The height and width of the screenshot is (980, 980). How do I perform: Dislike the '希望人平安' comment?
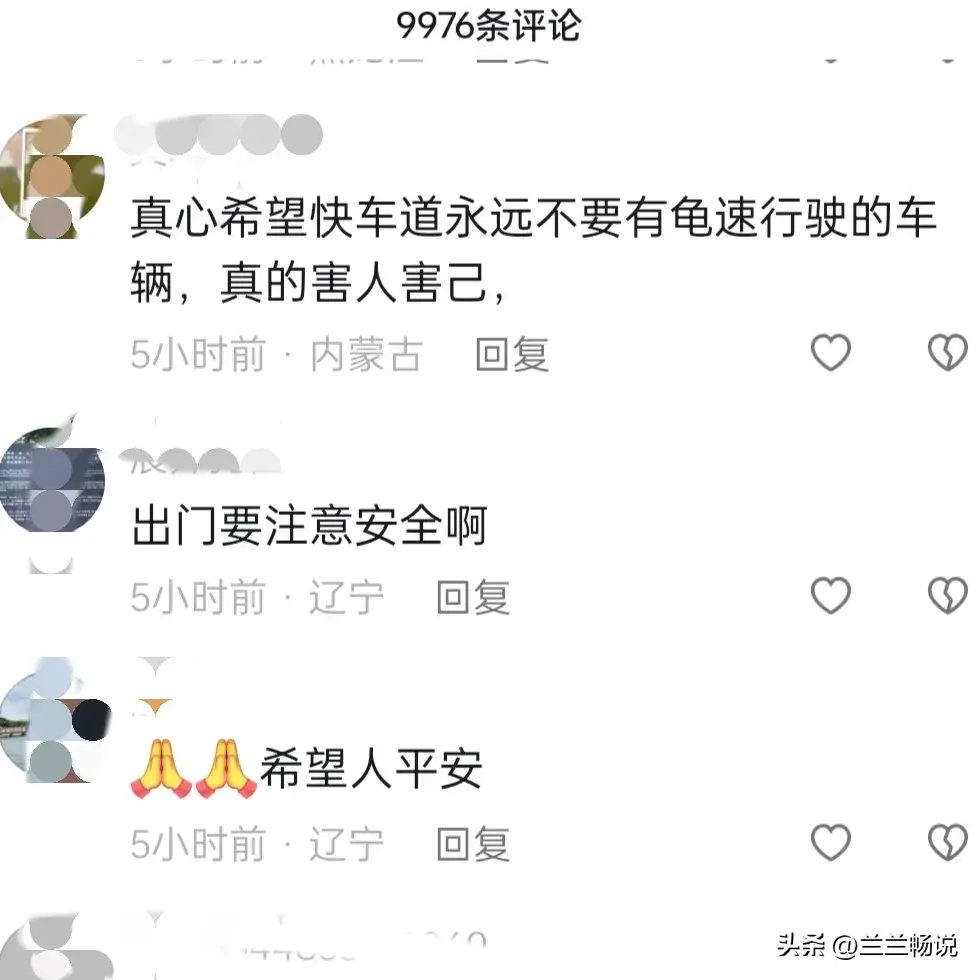tap(948, 842)
